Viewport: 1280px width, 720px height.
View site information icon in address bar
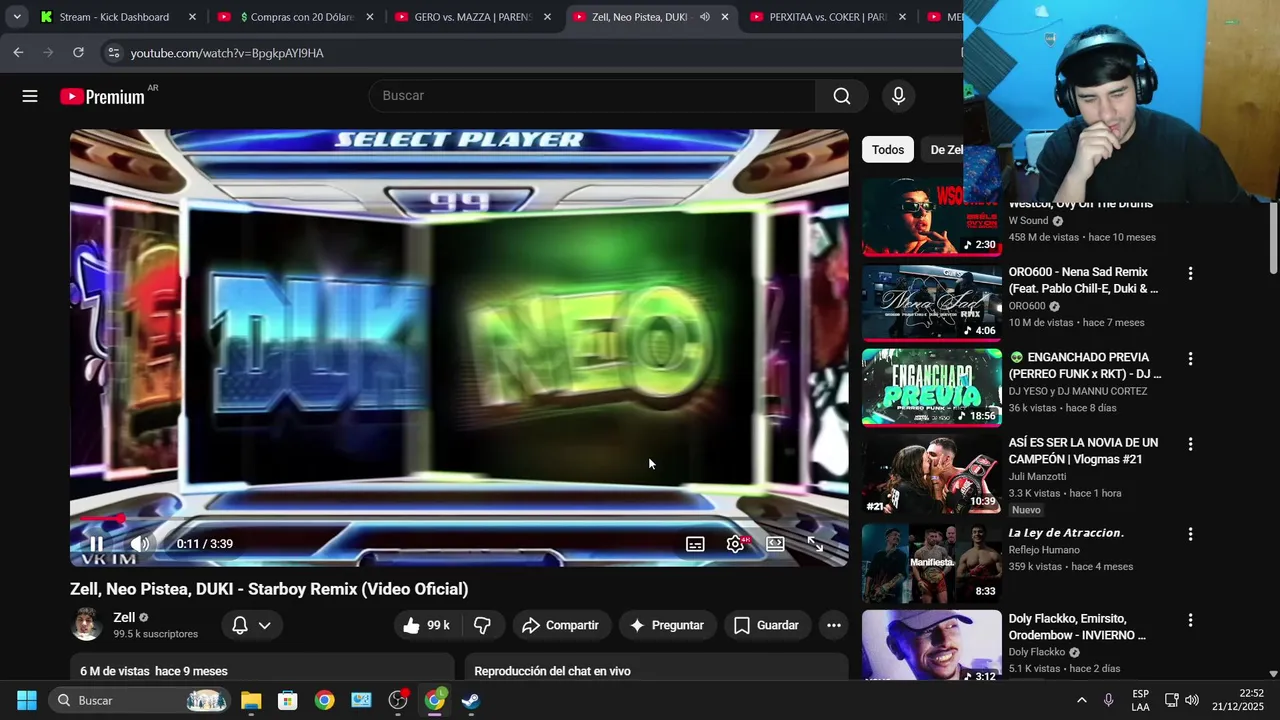[113, 53]
